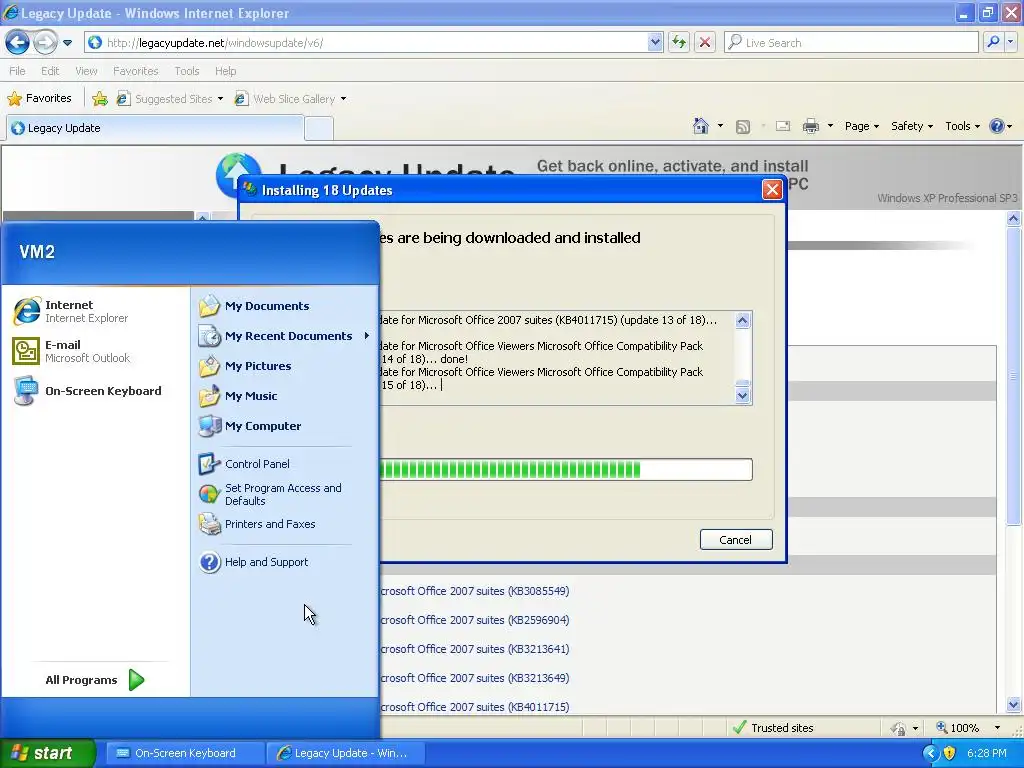Open My Computer
Image resolution: width=1024 pixels, height=768 pixels.
249,426
